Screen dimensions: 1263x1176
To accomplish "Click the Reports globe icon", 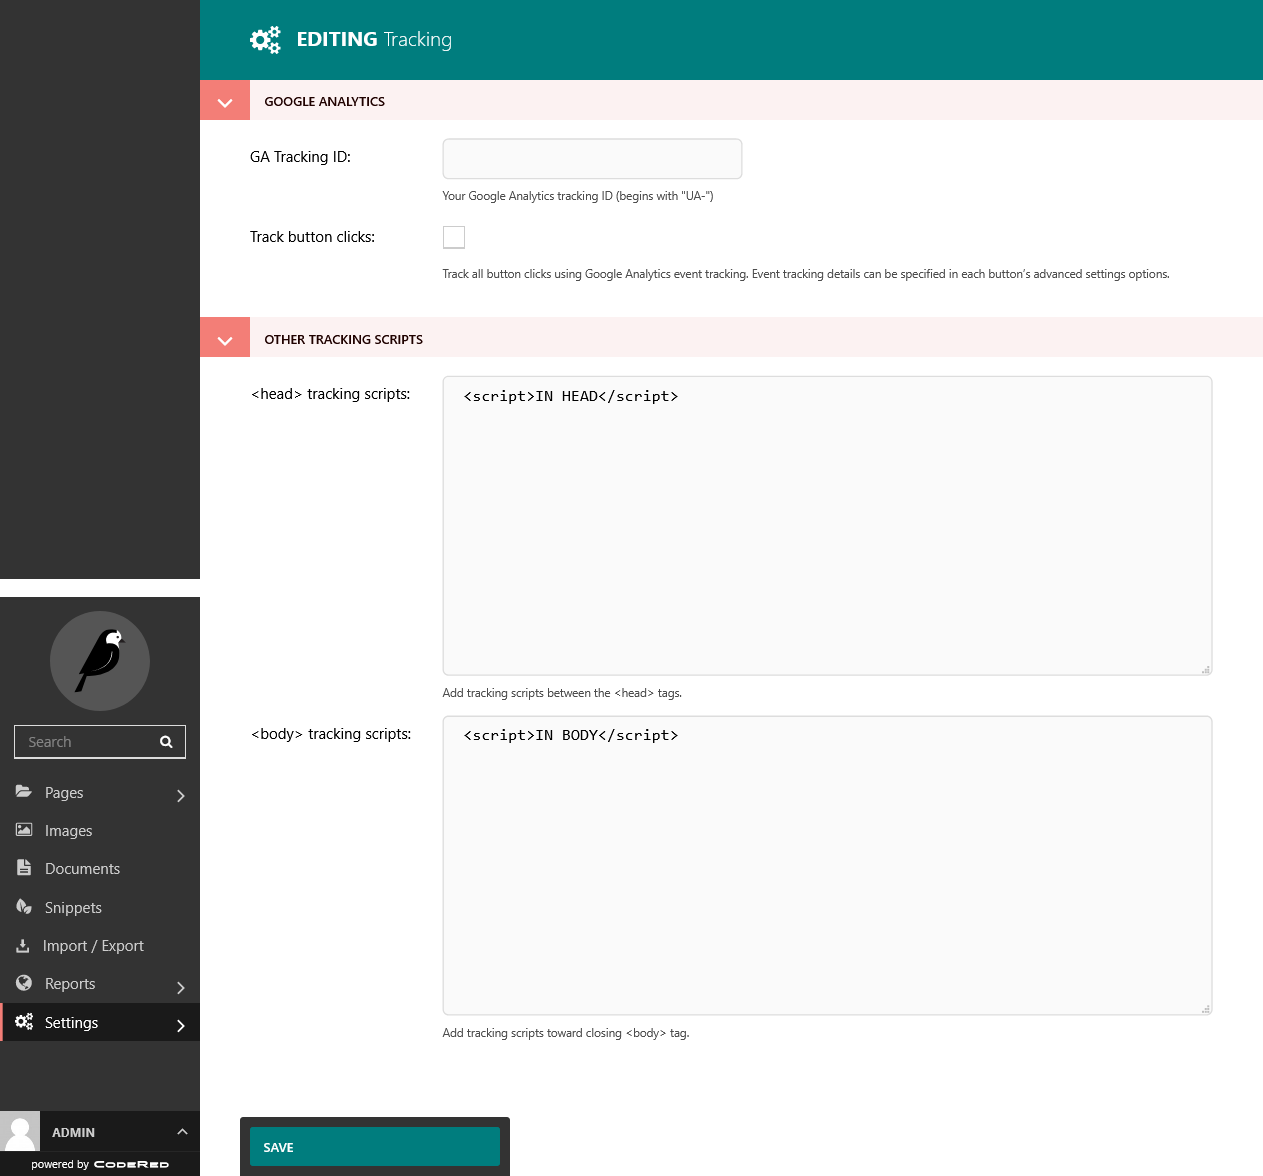I will click(24, 983).
